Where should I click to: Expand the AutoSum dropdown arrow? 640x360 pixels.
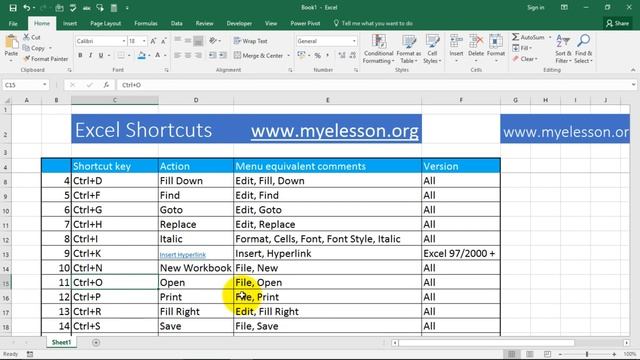click(x=550, y=37)
